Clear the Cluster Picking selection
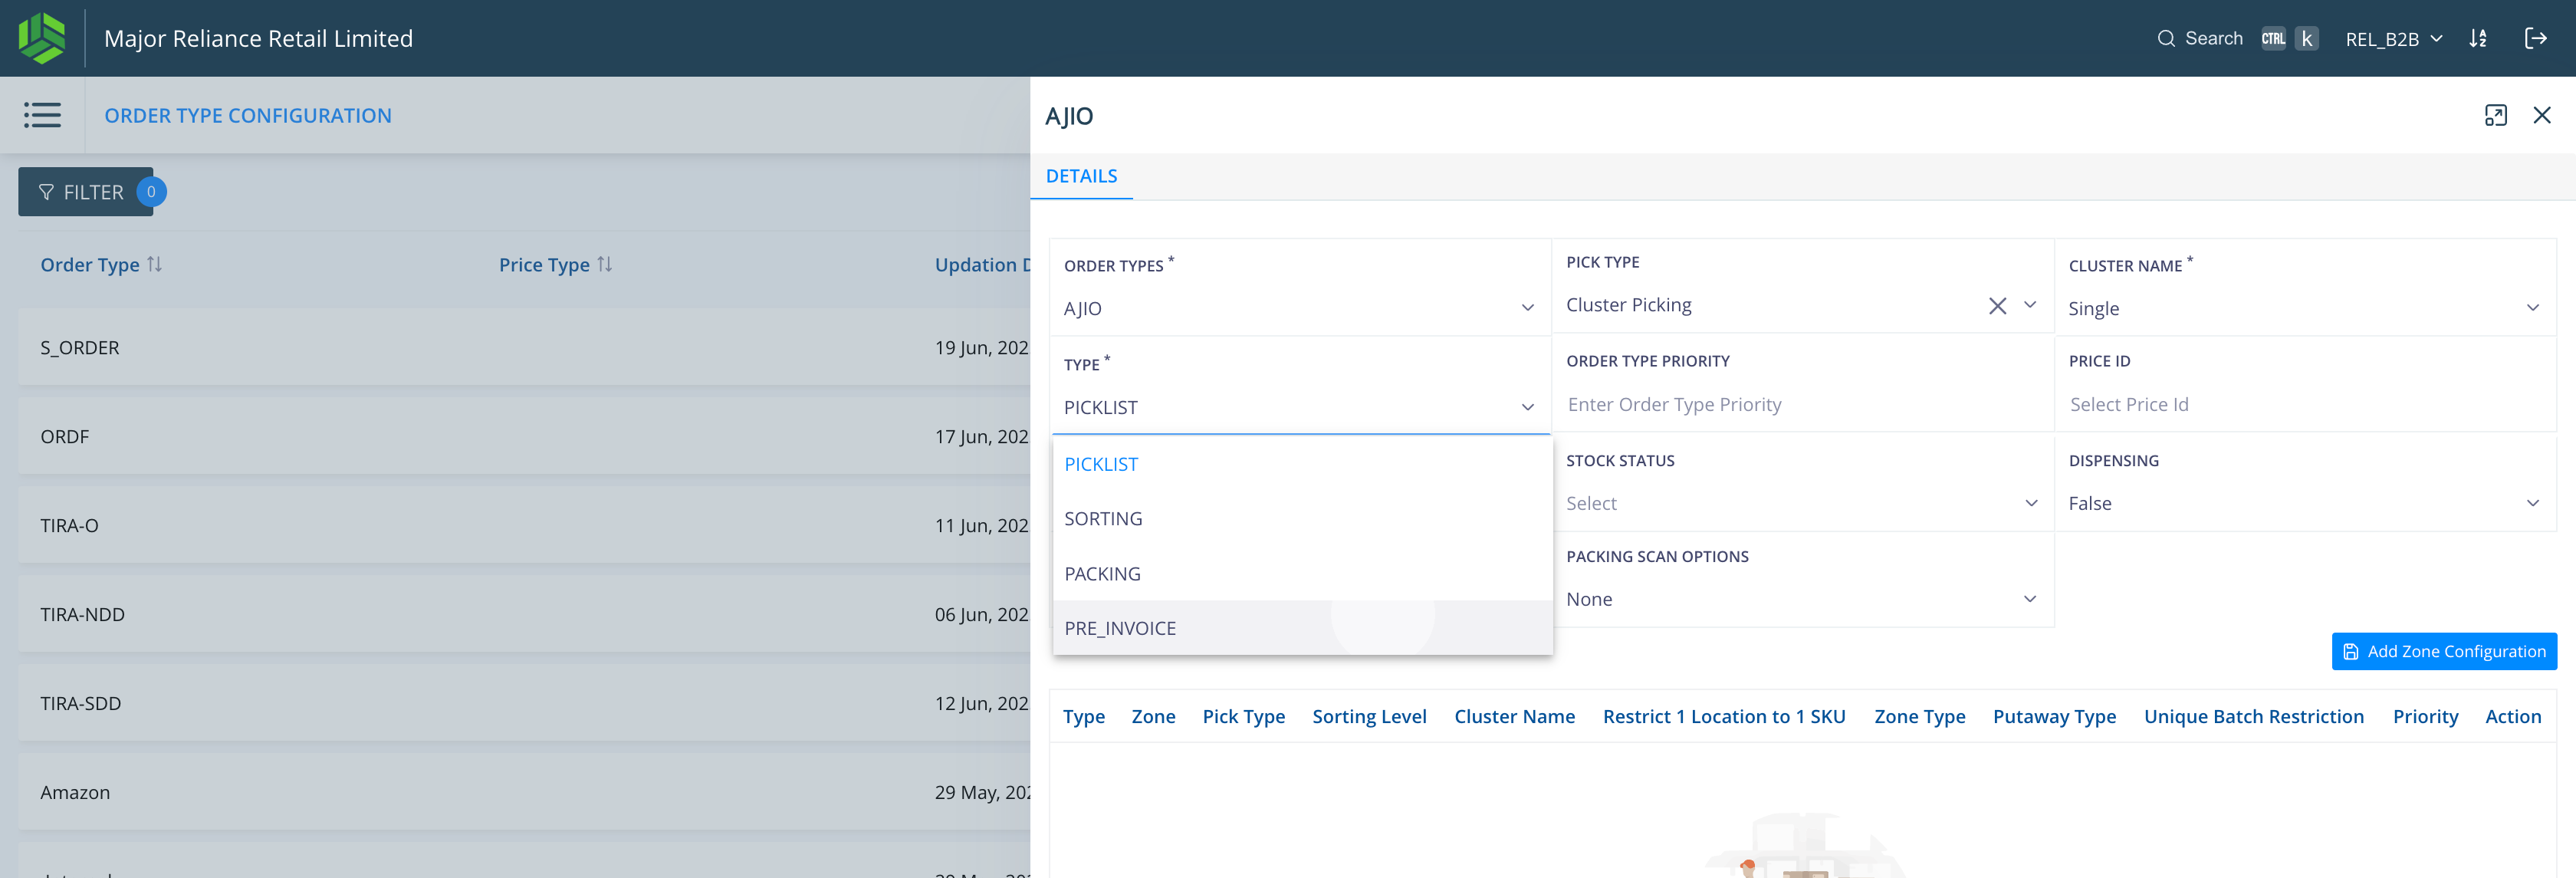 click(x=1997, y=306)
